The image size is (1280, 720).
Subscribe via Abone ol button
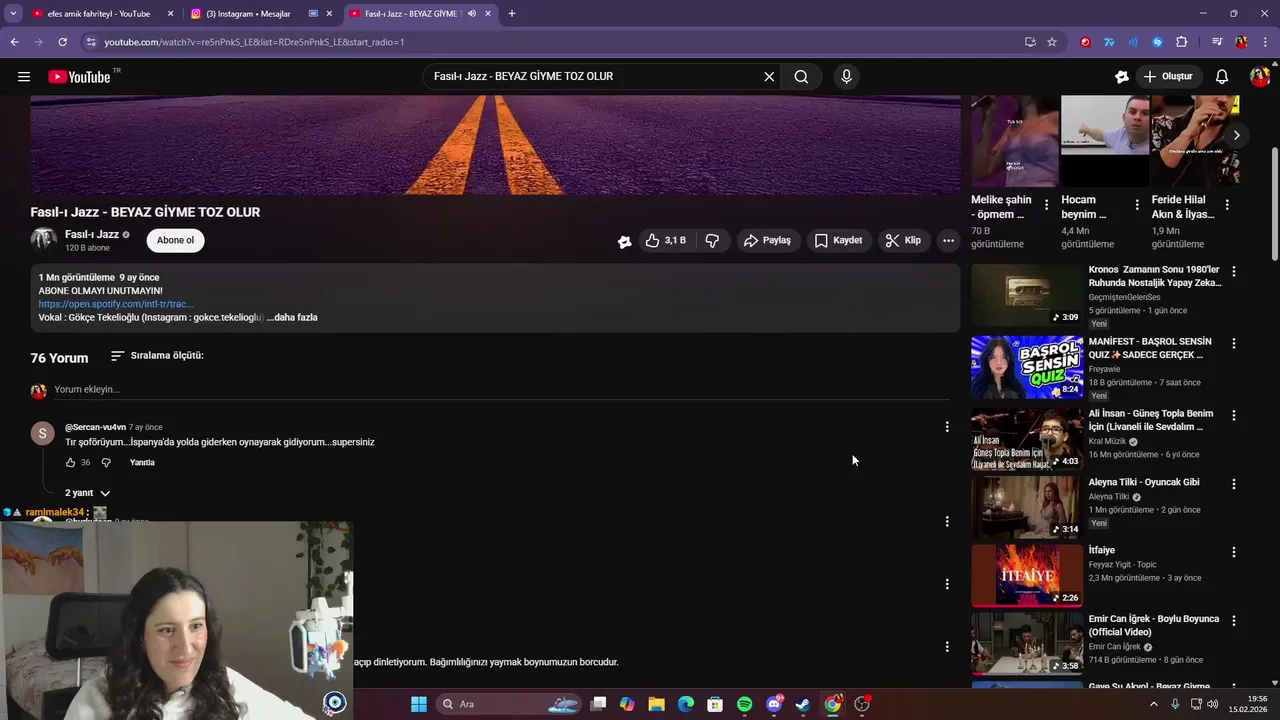pos(175,240)
